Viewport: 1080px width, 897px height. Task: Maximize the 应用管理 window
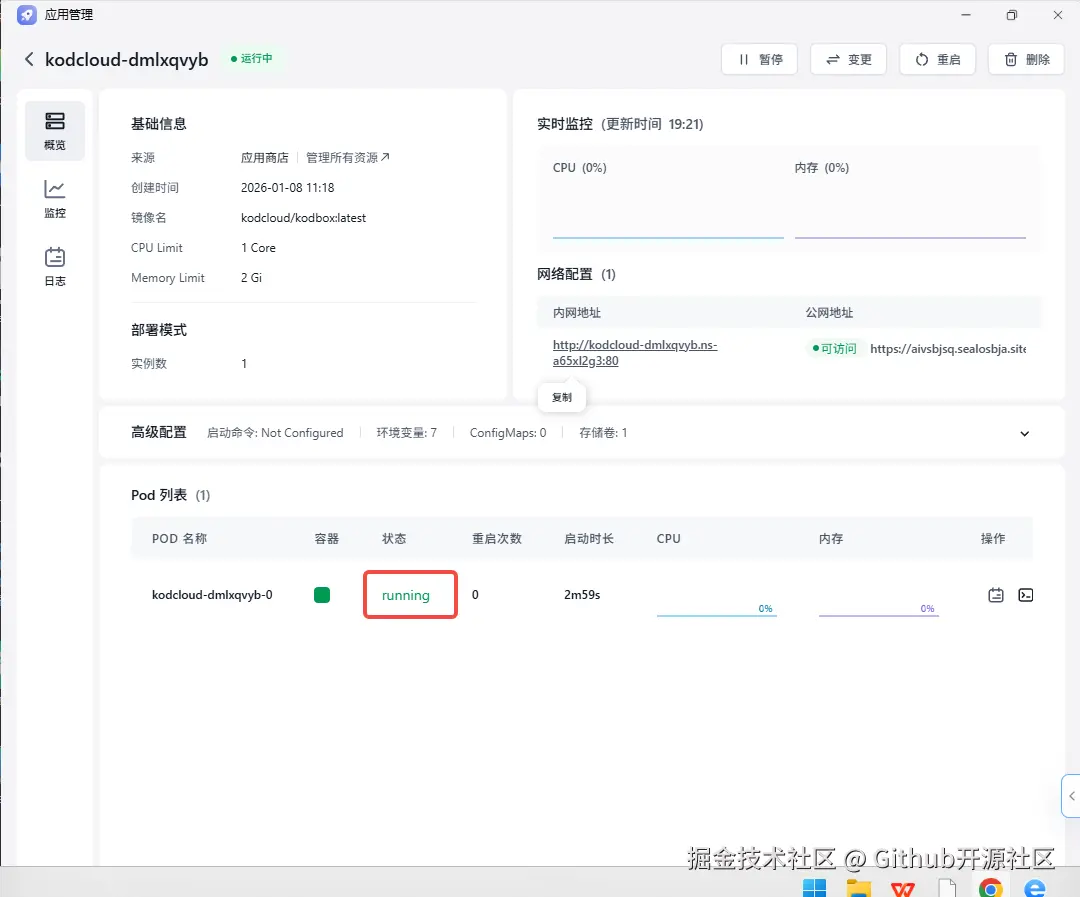coord(1011,14)
